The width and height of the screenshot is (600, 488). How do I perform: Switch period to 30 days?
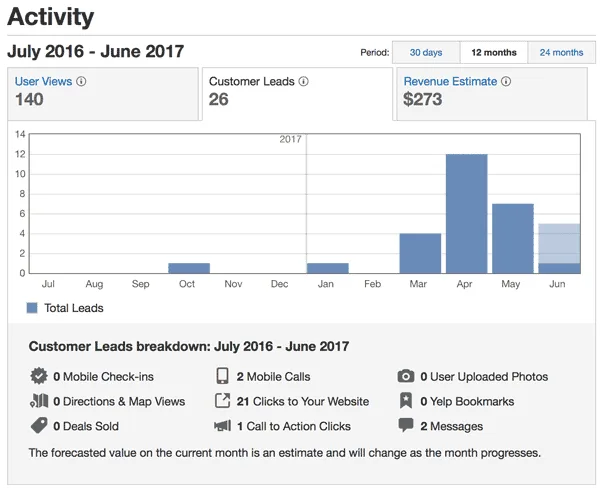[x=424, y=53]
